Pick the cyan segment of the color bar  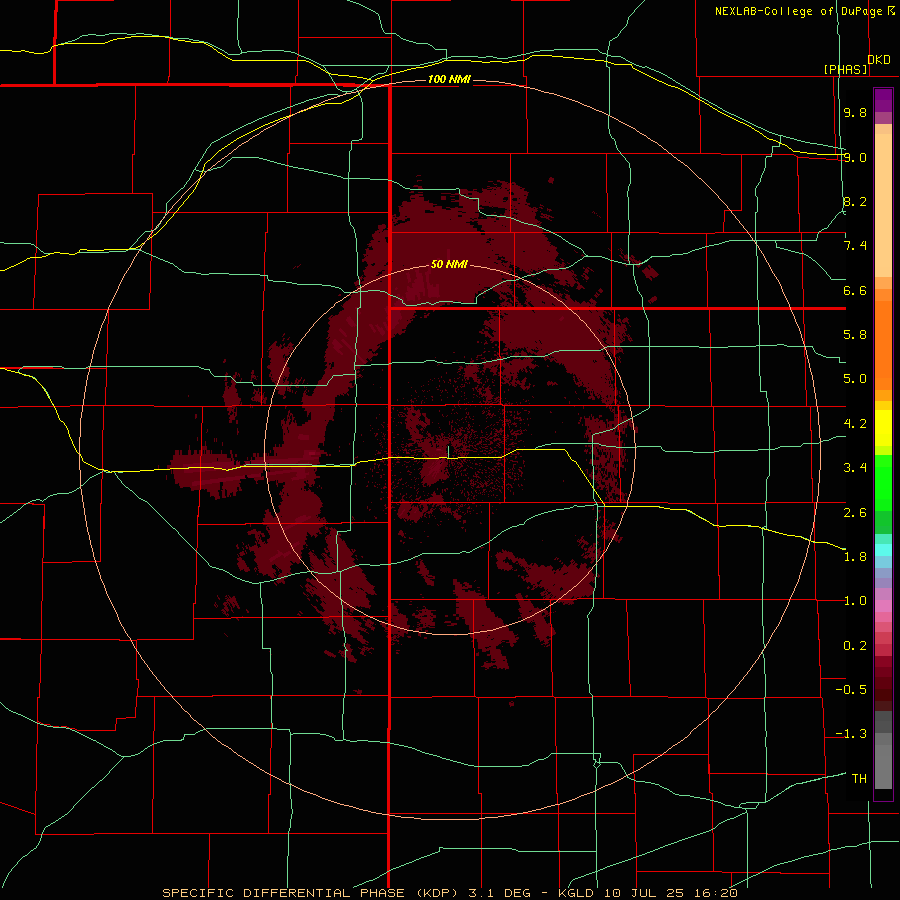click(883, 550)
